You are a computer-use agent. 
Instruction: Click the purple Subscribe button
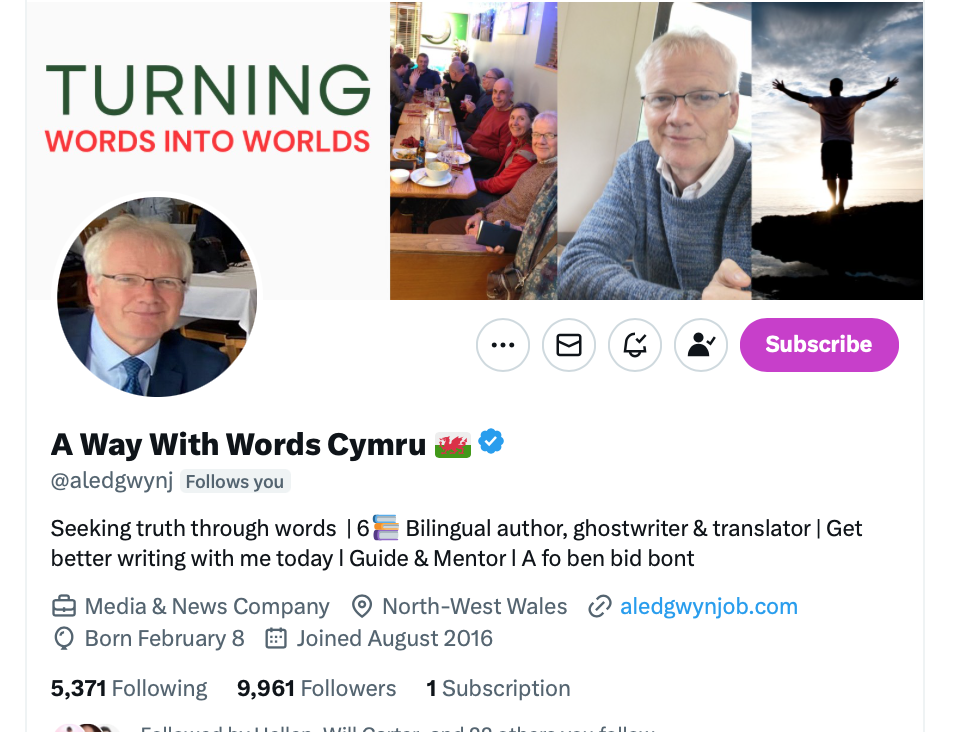[819, 344]
